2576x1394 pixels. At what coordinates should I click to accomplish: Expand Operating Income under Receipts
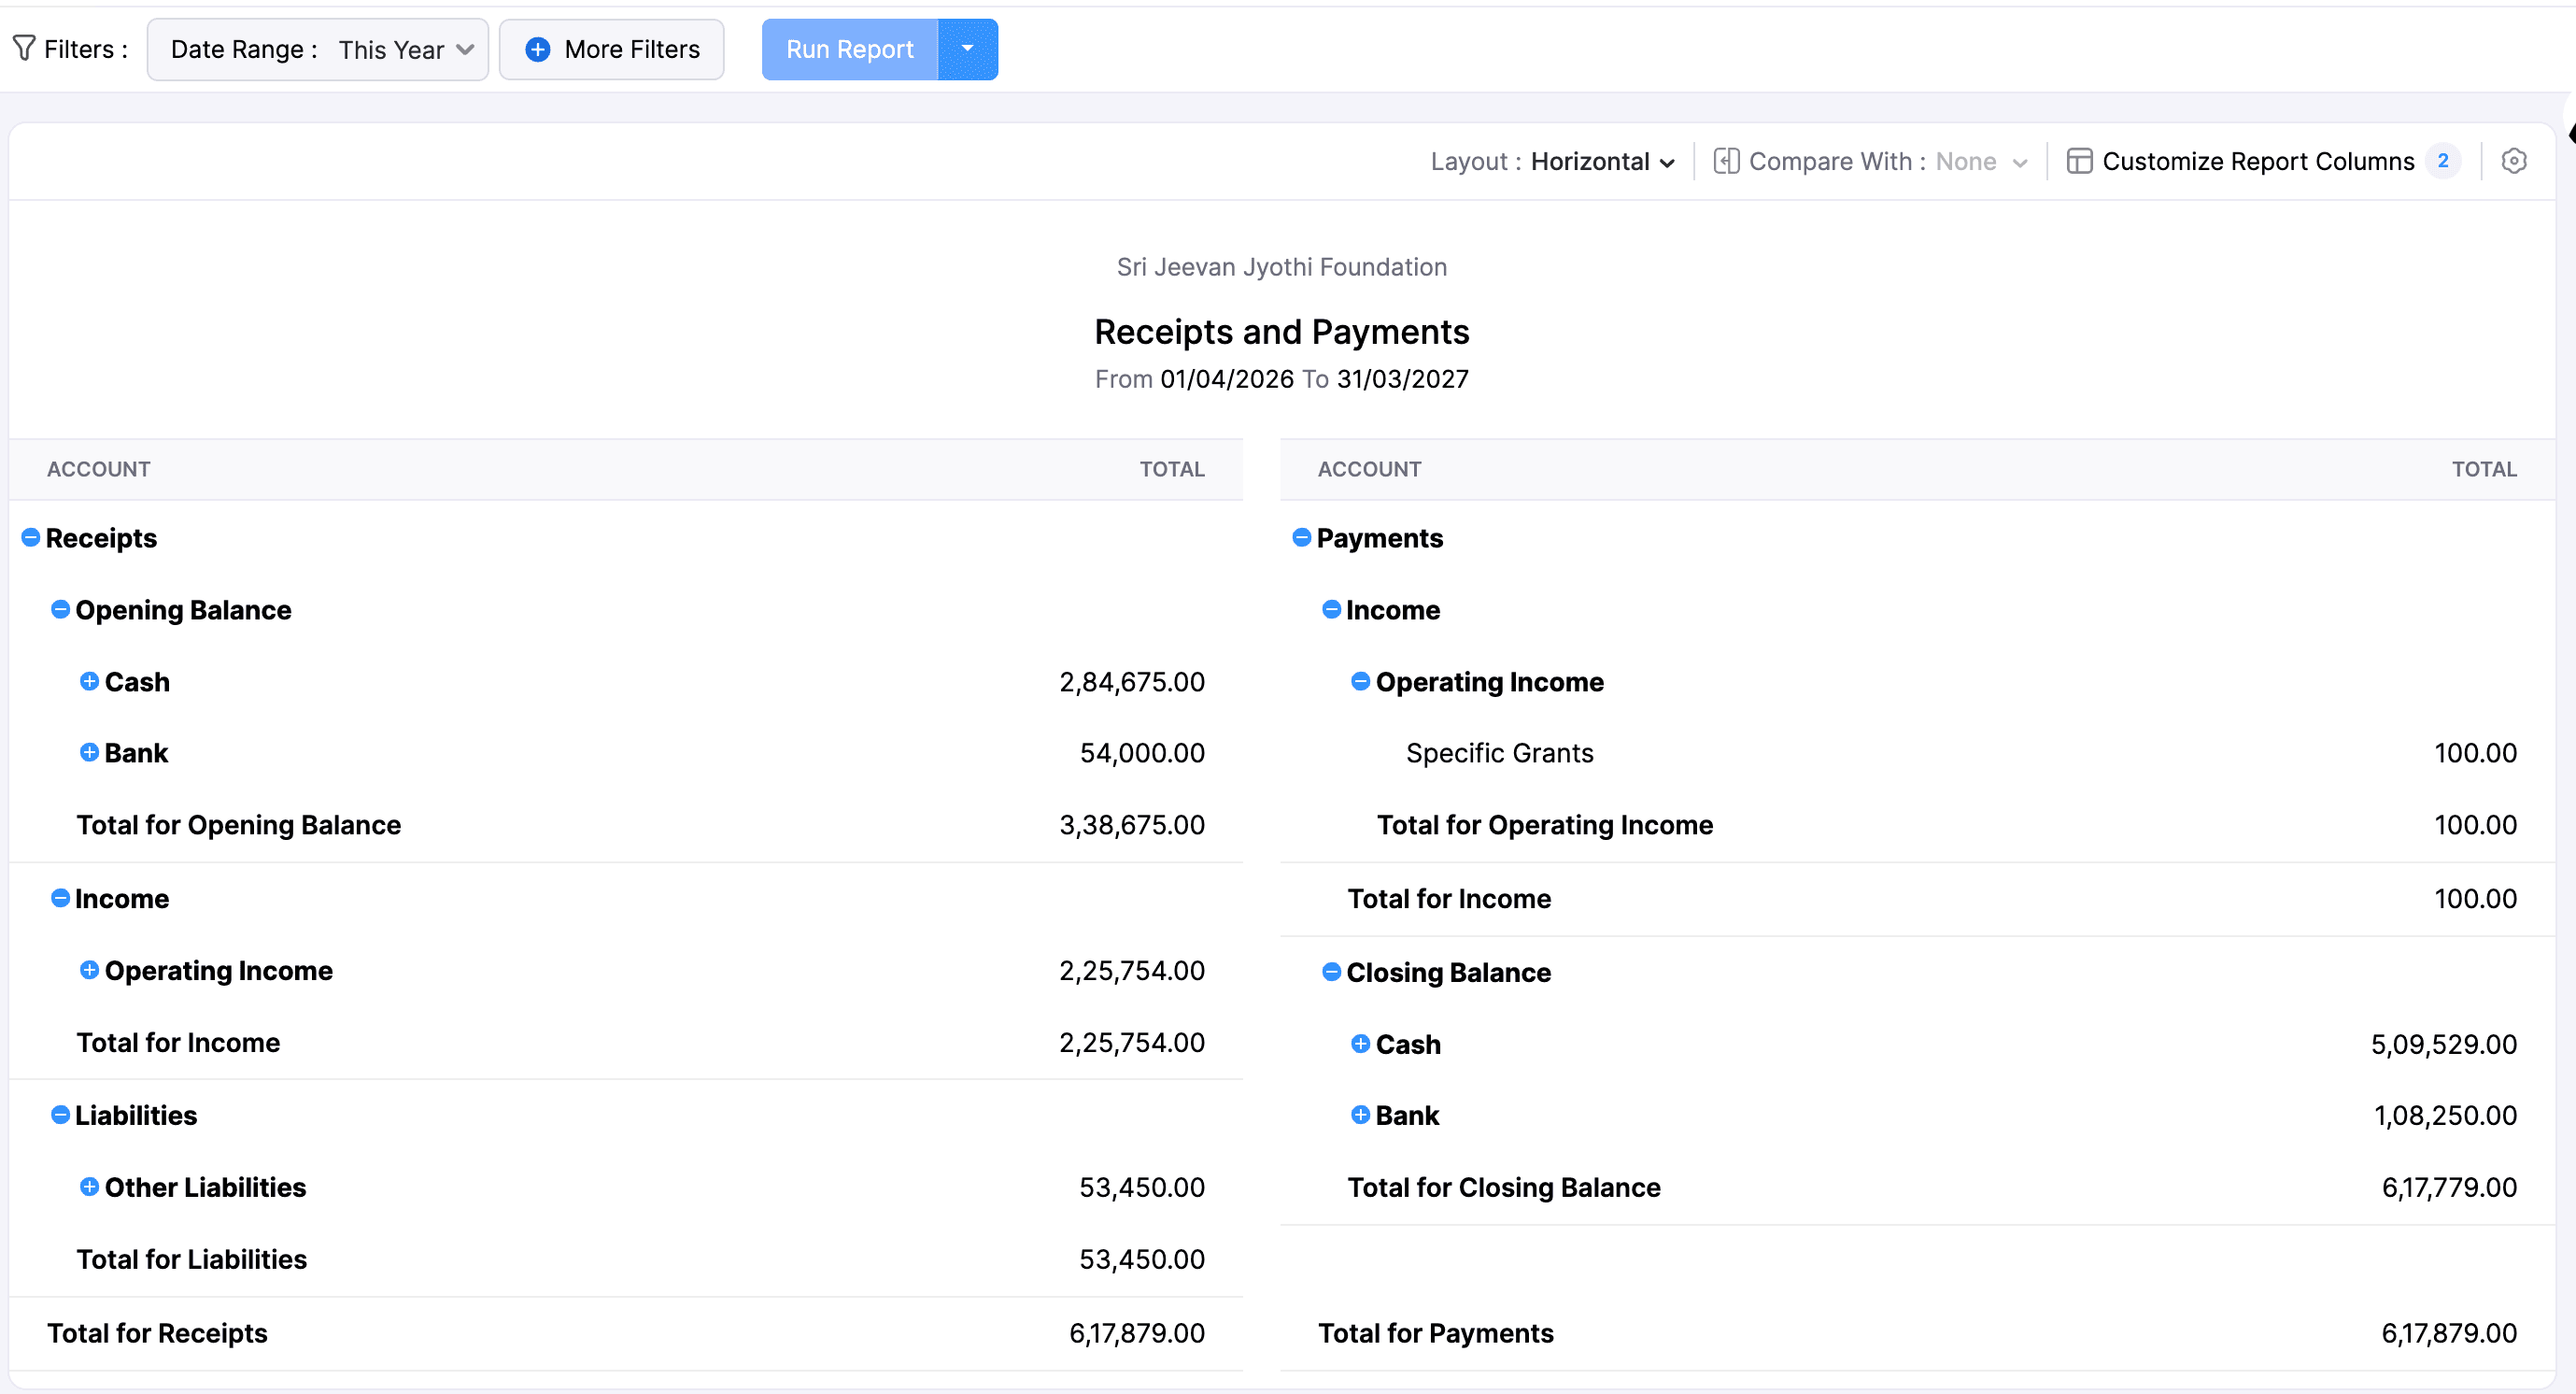90,970
